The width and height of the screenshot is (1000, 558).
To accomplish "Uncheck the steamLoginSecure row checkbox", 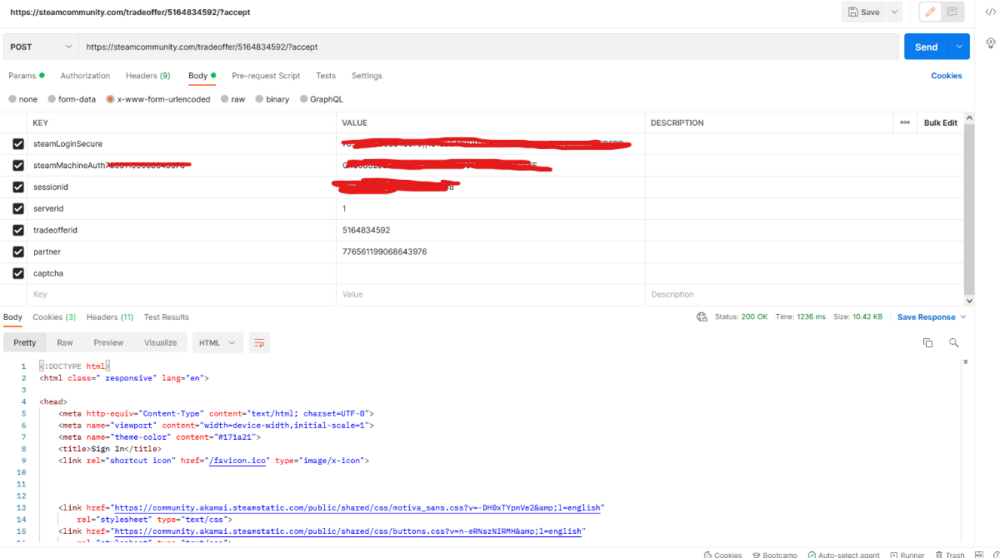I will (18, 144).
